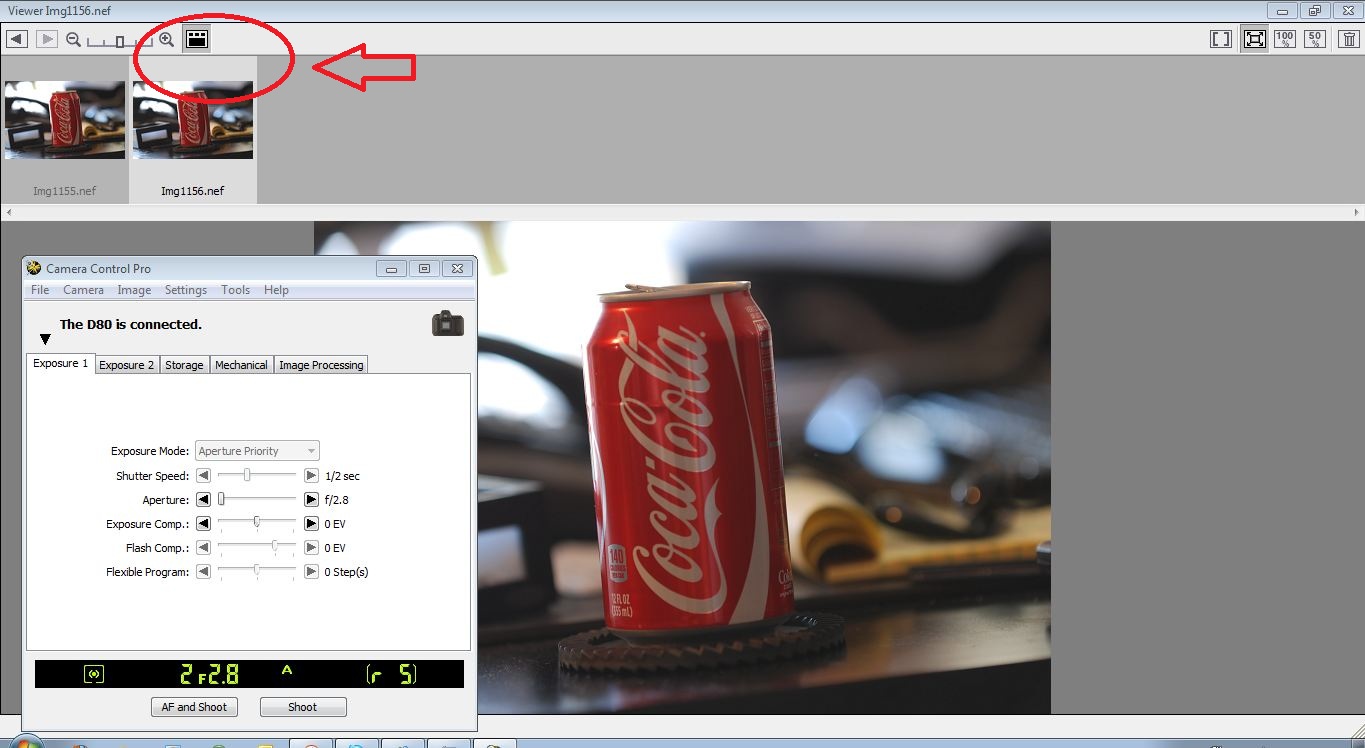The height and width of the screenshot is (748, 1365).
Task: Decrease Aperture with left arrow
Action: click(x=203, y=500)
